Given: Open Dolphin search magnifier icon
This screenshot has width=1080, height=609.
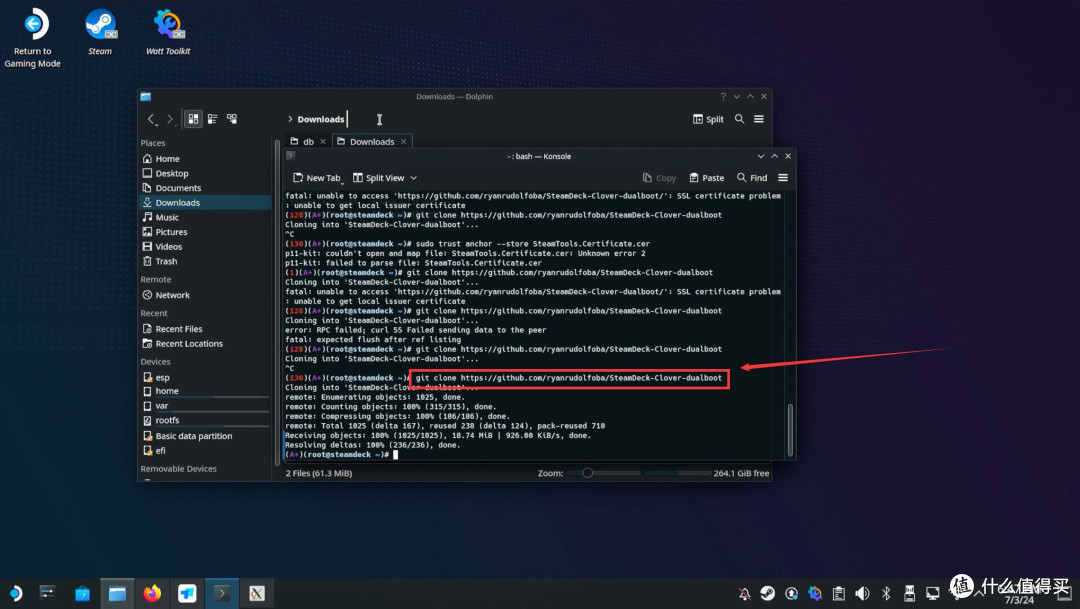Looking at the screenshot, I should tap(739, 119).
